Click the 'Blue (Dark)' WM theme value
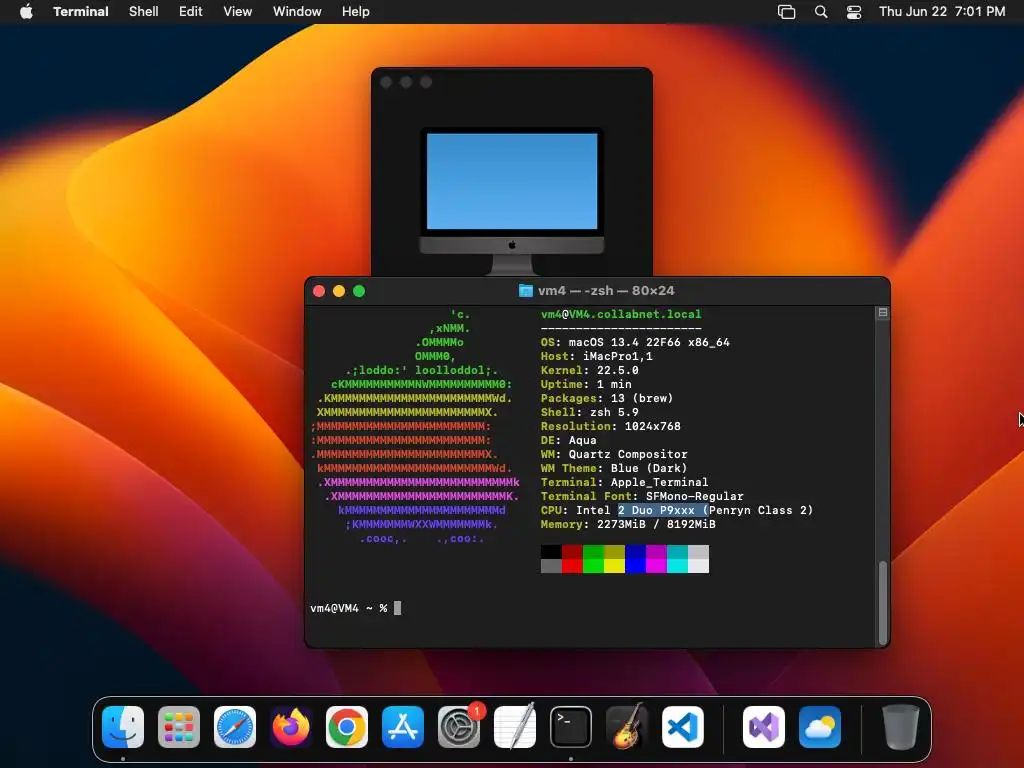Screen dimensions: 1024x768 tap(649, 468)
